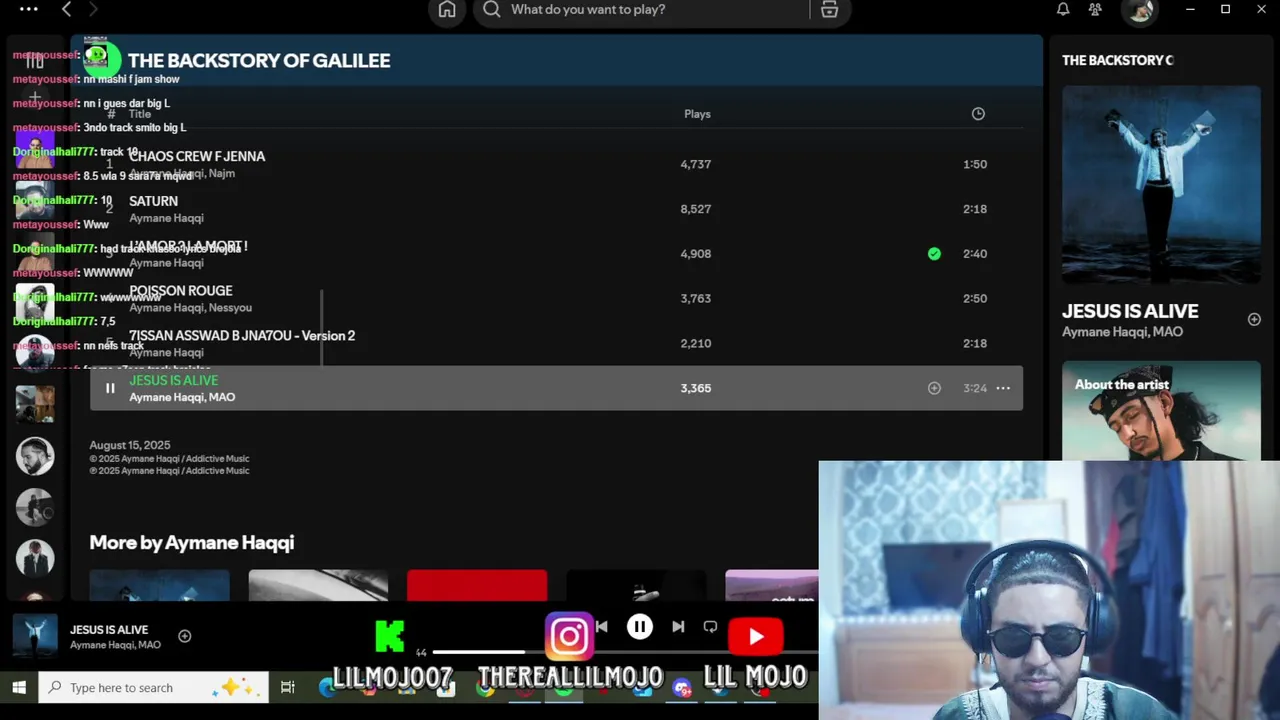Skip to the previous track
This screenshot has width=1280, height=720.
601,627
